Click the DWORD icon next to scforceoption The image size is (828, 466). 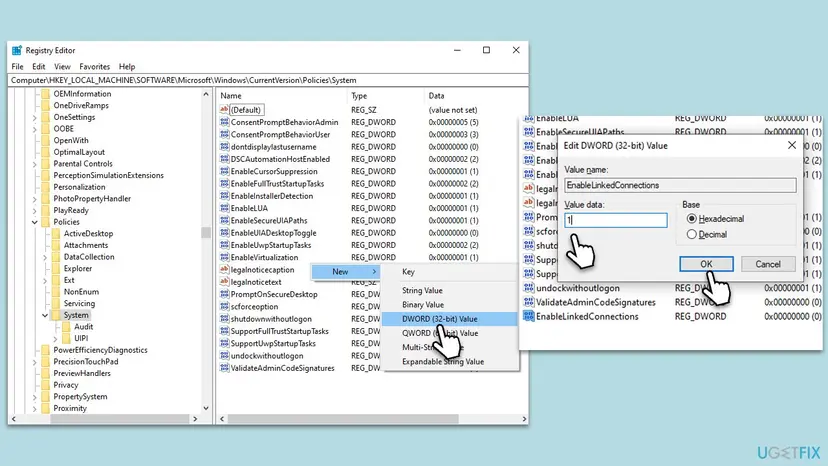click(x=224, y=306)
